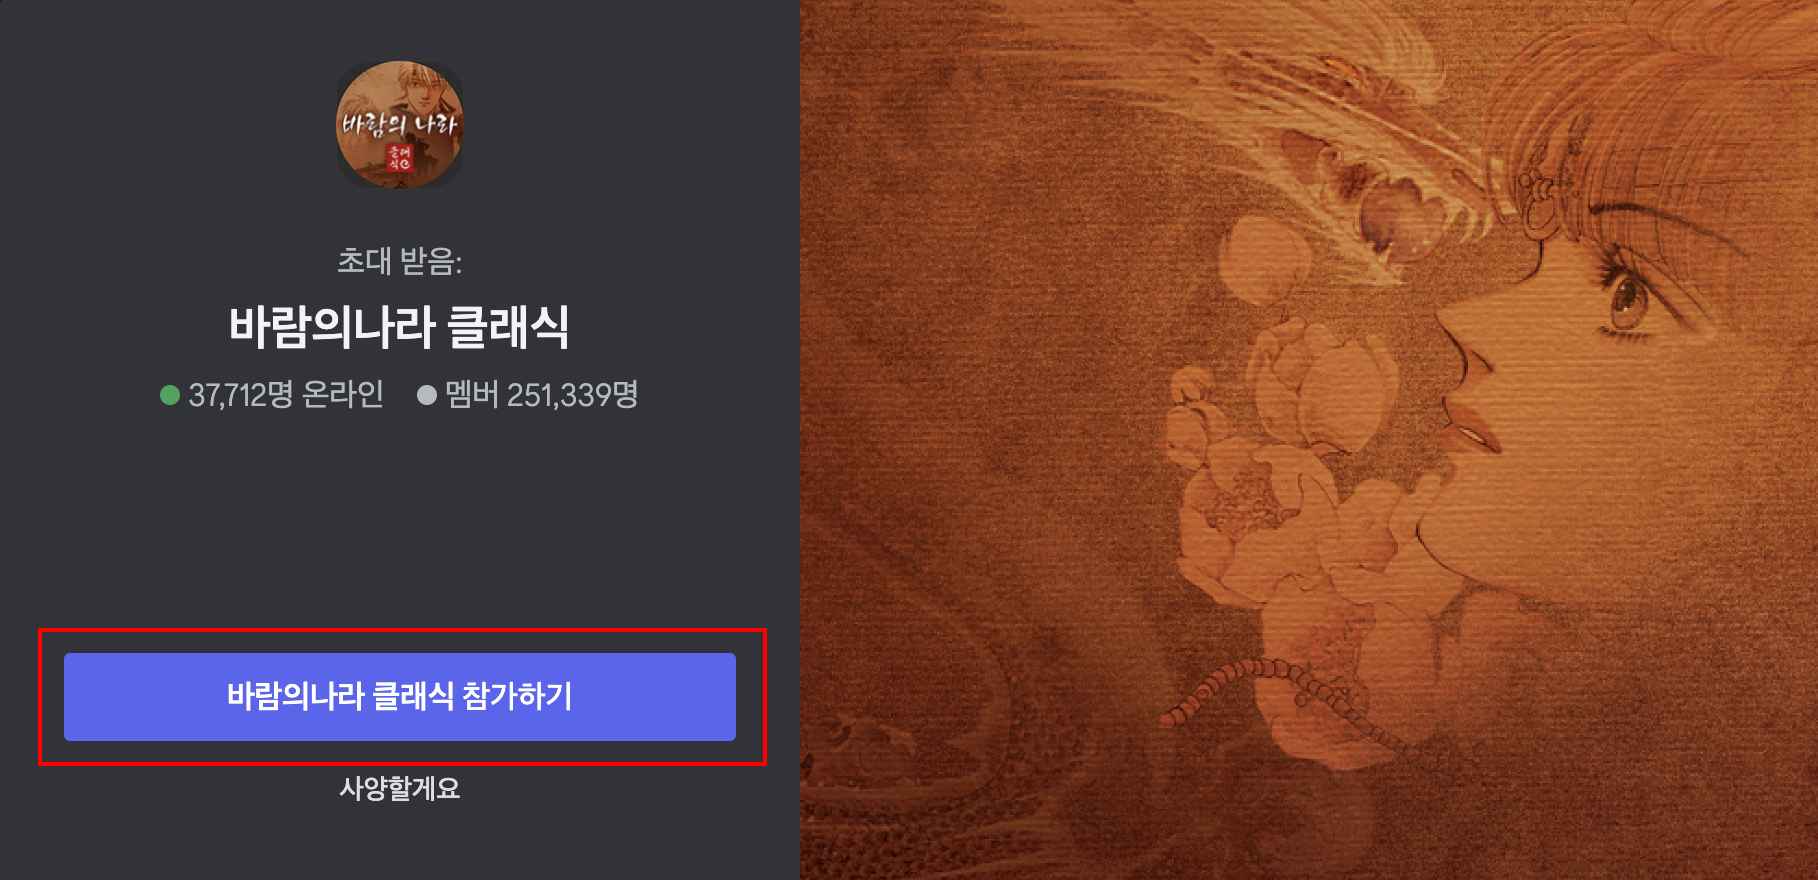The image size is (1818, 880).
Task: Click the character's lips in the artwork
Action: 1478,430
